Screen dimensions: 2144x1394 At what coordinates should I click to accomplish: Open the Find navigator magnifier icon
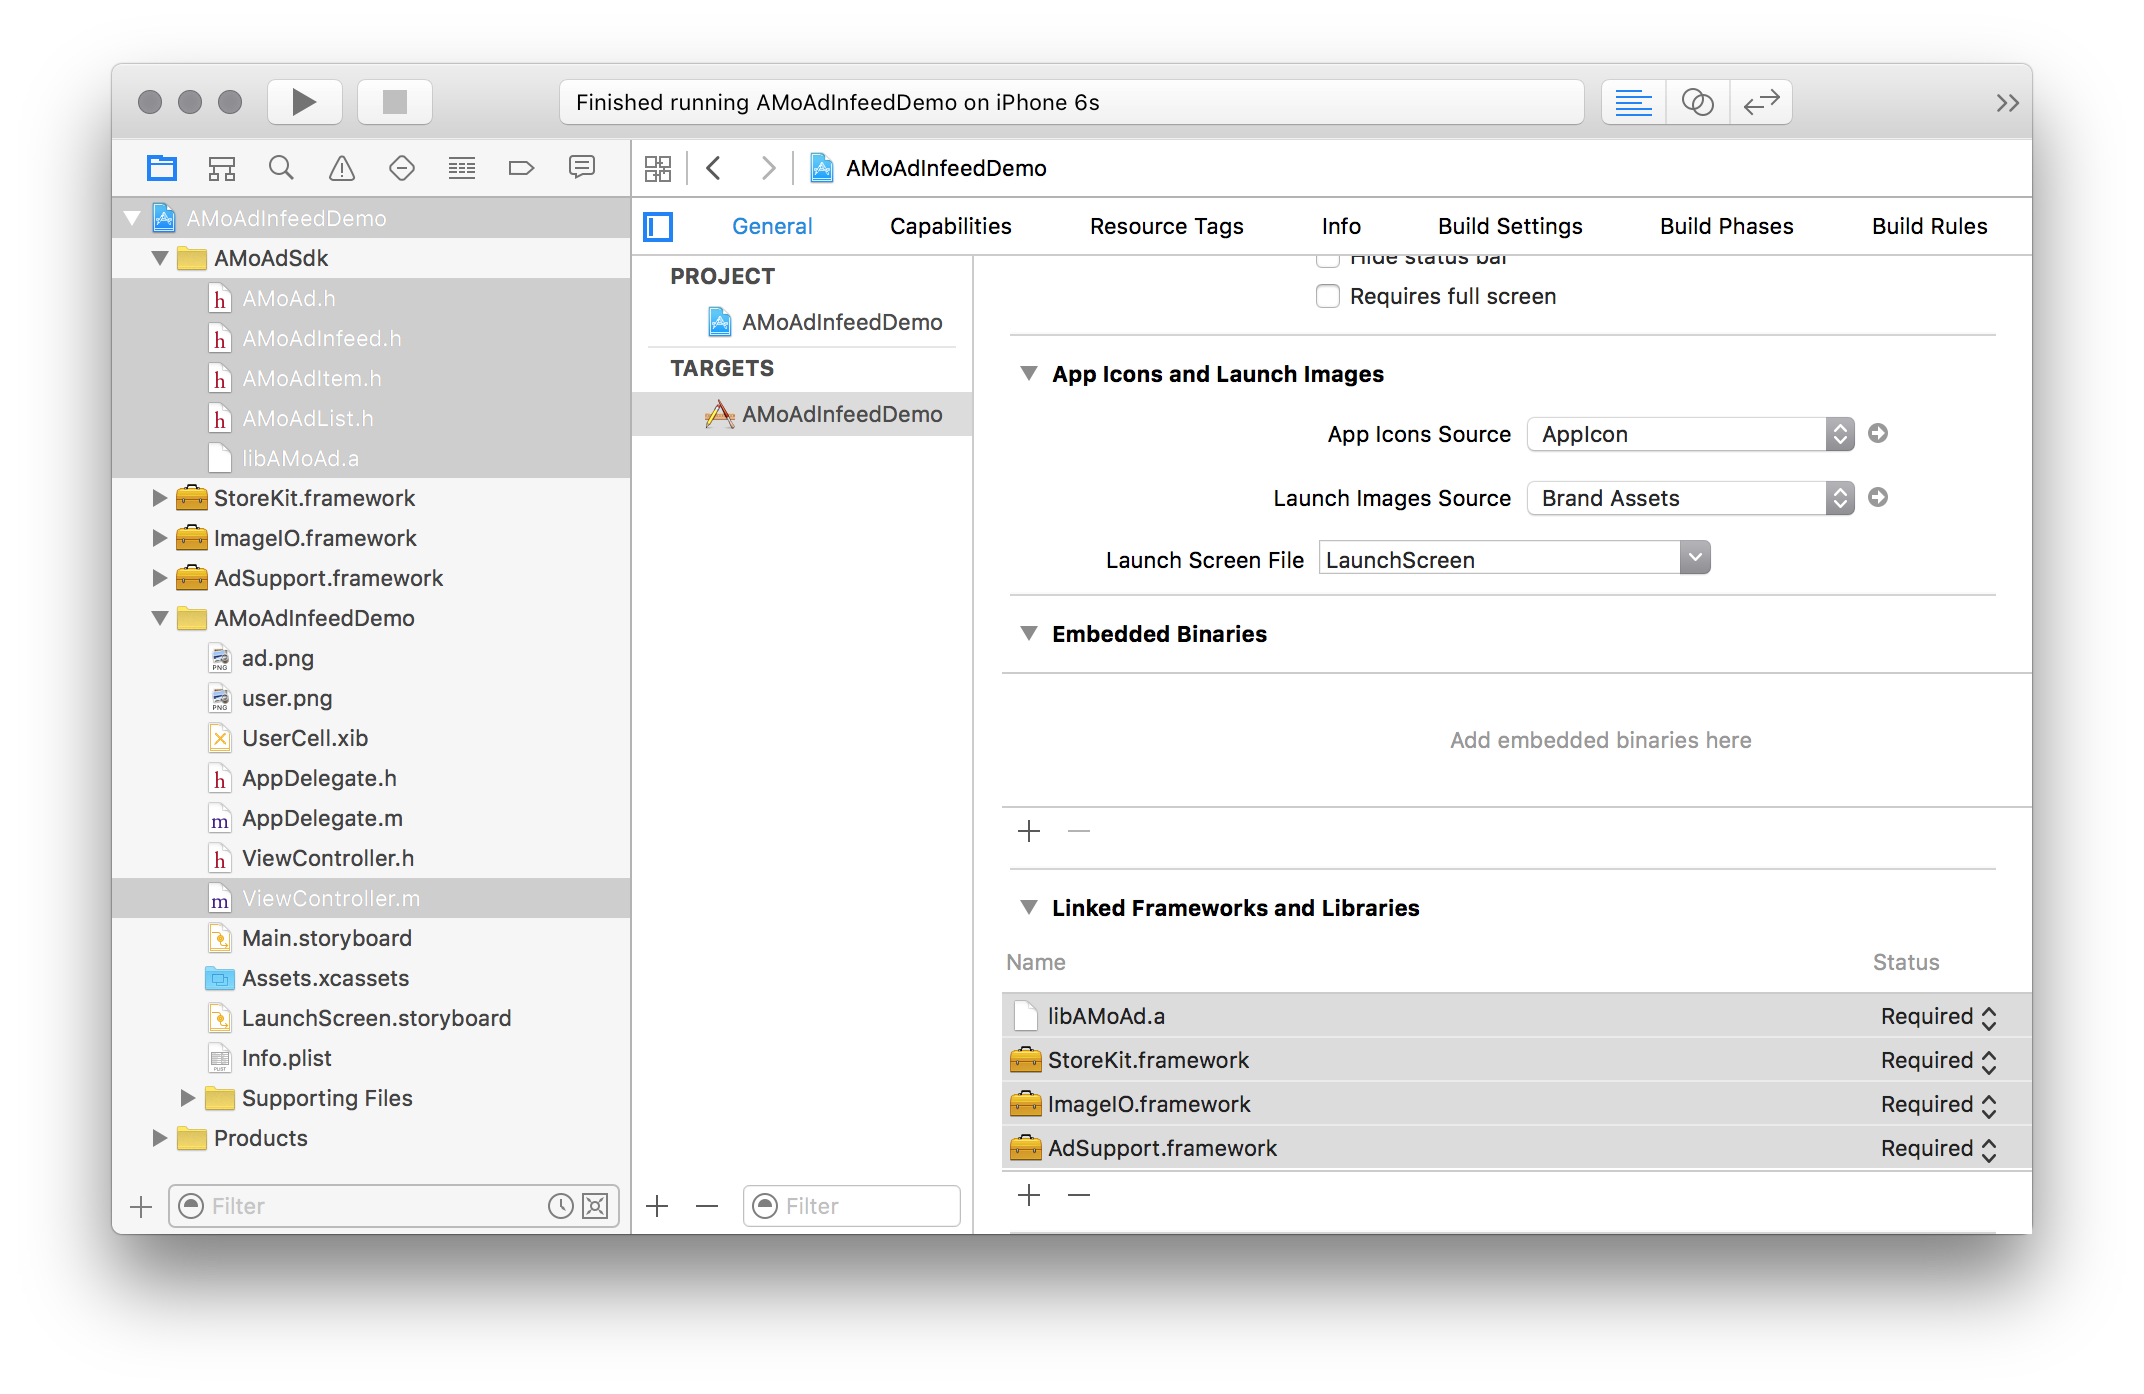pyautogui.click(x=281, y=168)
